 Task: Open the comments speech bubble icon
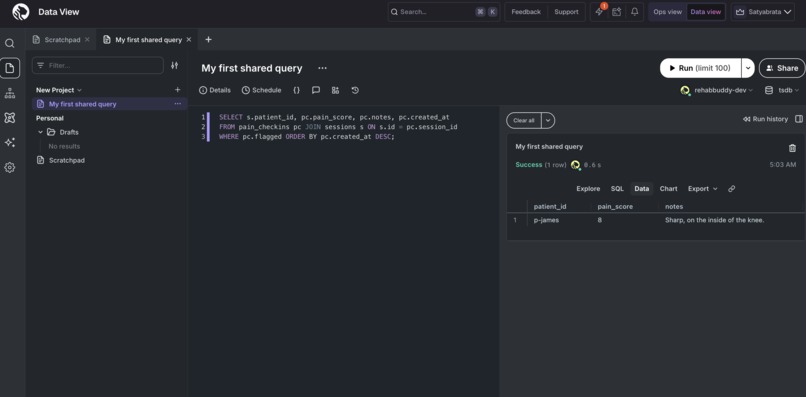316,90
